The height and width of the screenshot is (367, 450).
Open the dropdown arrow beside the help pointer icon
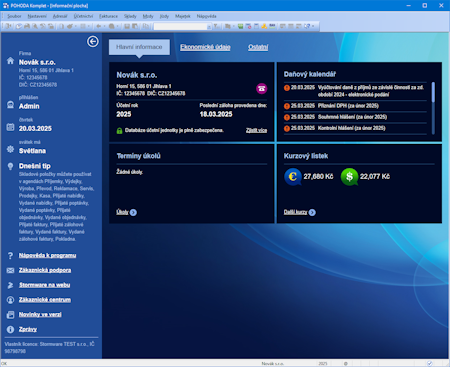313,26
